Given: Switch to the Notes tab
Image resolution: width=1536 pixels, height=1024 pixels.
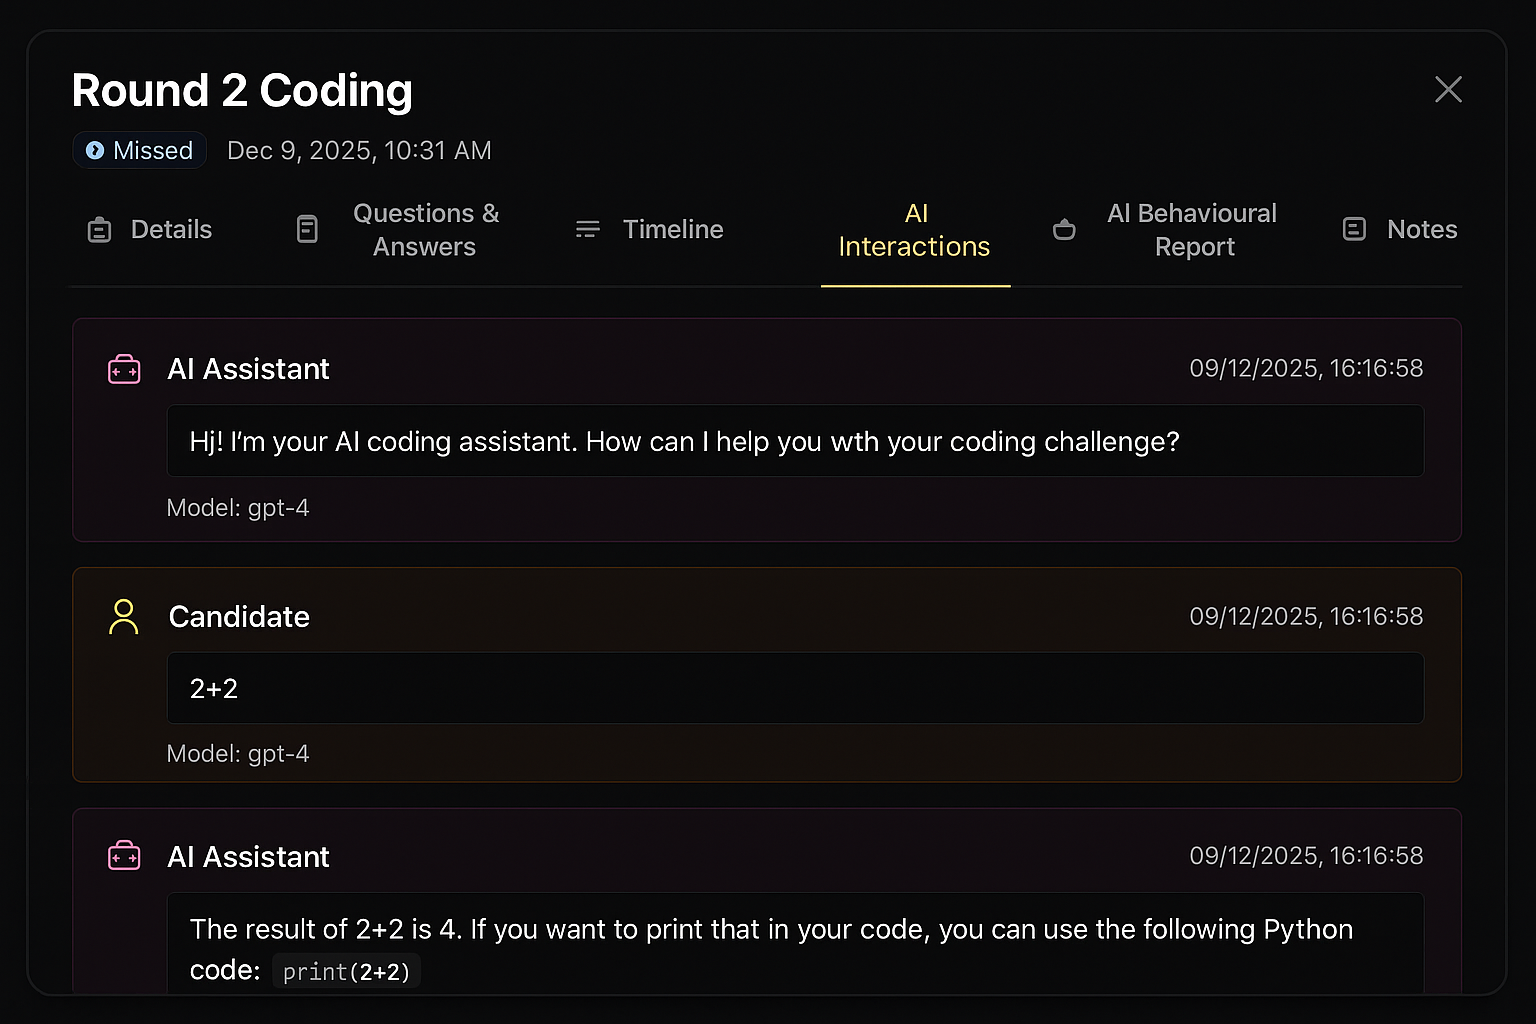Looking at the screenshot, I should pyautogui.click(x=1421, y=230).
